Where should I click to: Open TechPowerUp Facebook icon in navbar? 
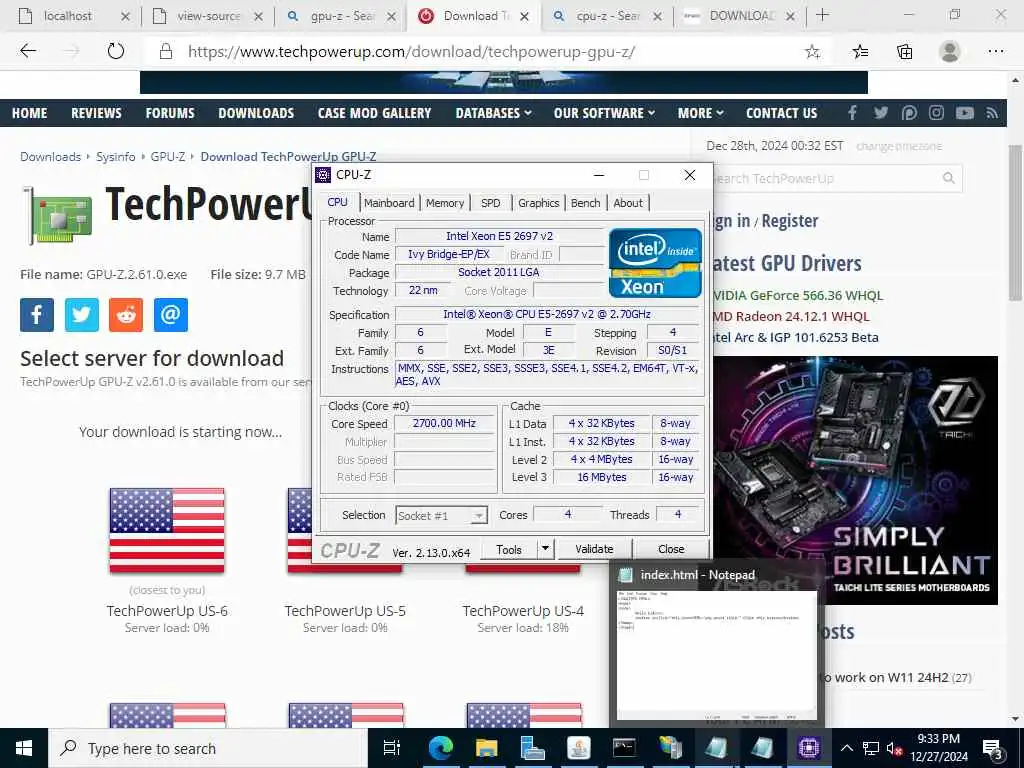coord(852,113)
